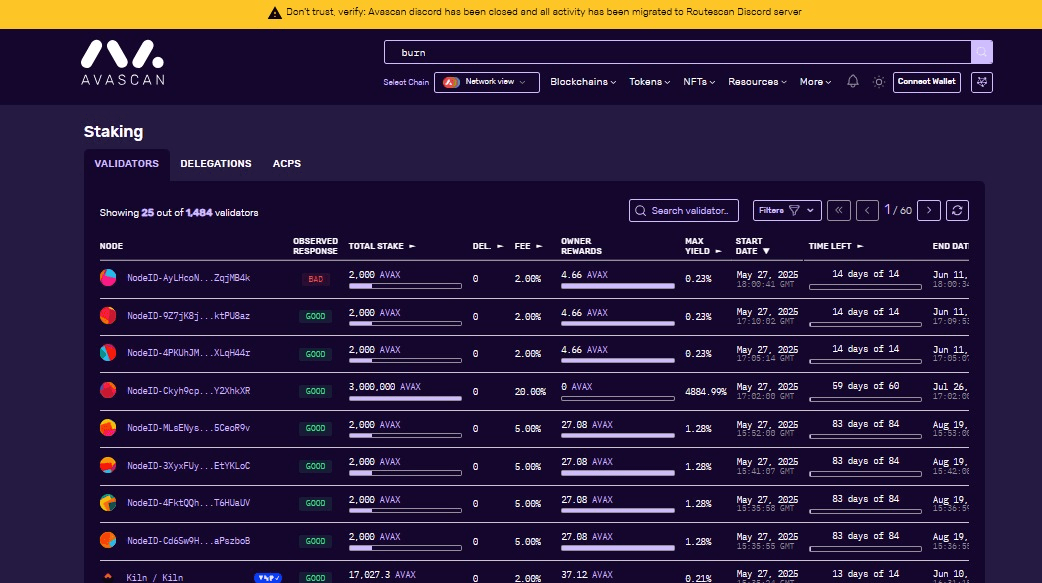The image size is (1042, 583).
Task: Click the page indicator 1 / 60
Action: (898, 210)
